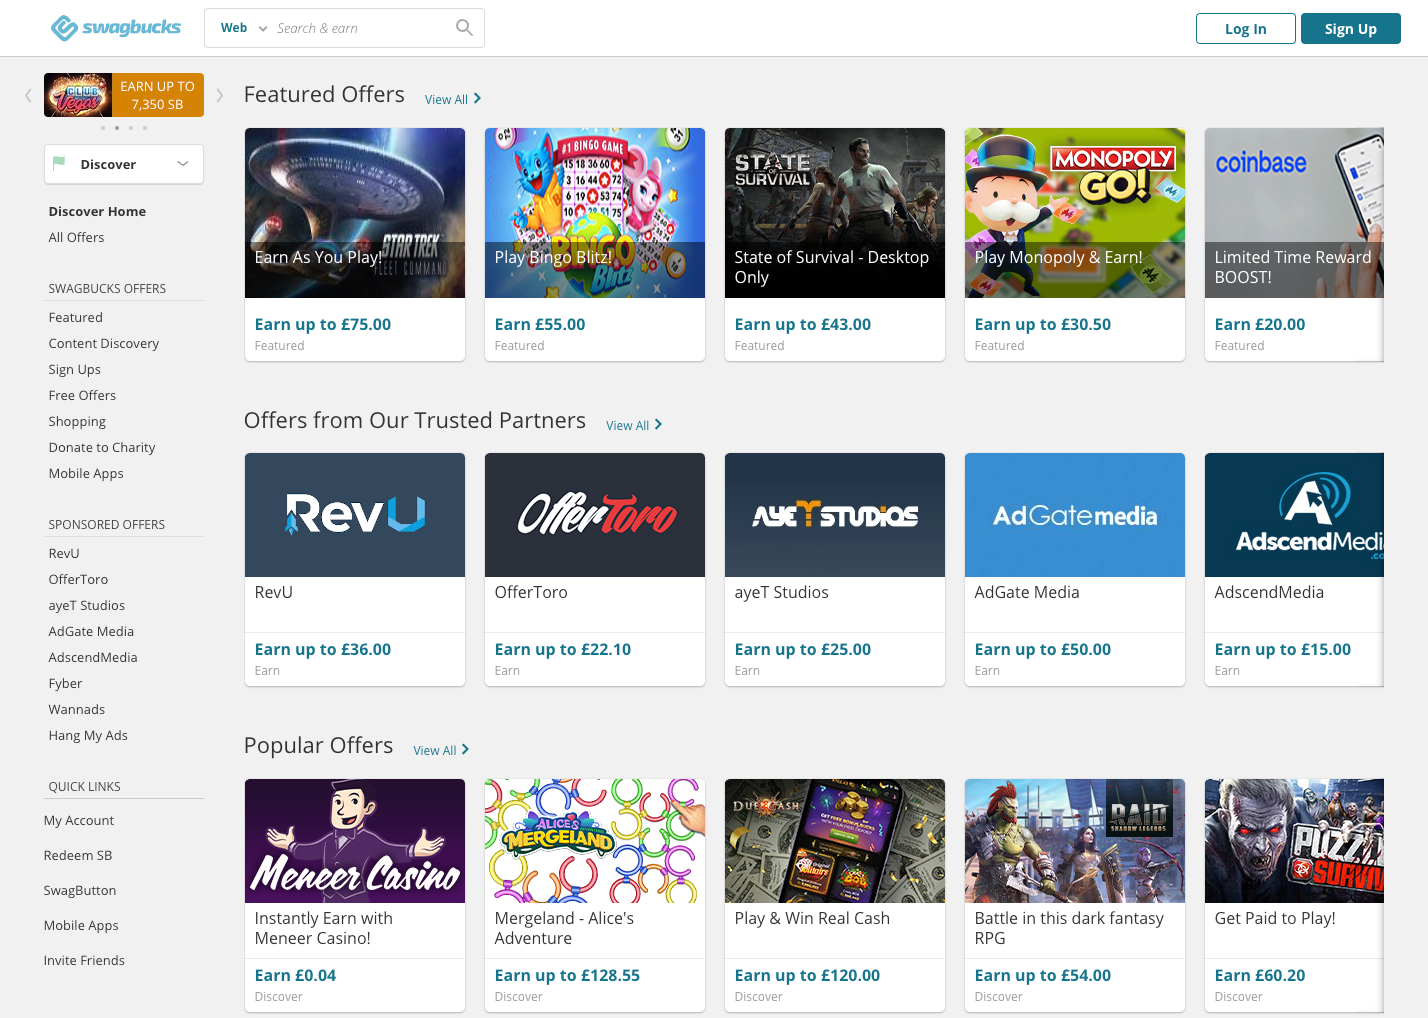Click Earn up to £128.55 Mergeland

[567, 975]
